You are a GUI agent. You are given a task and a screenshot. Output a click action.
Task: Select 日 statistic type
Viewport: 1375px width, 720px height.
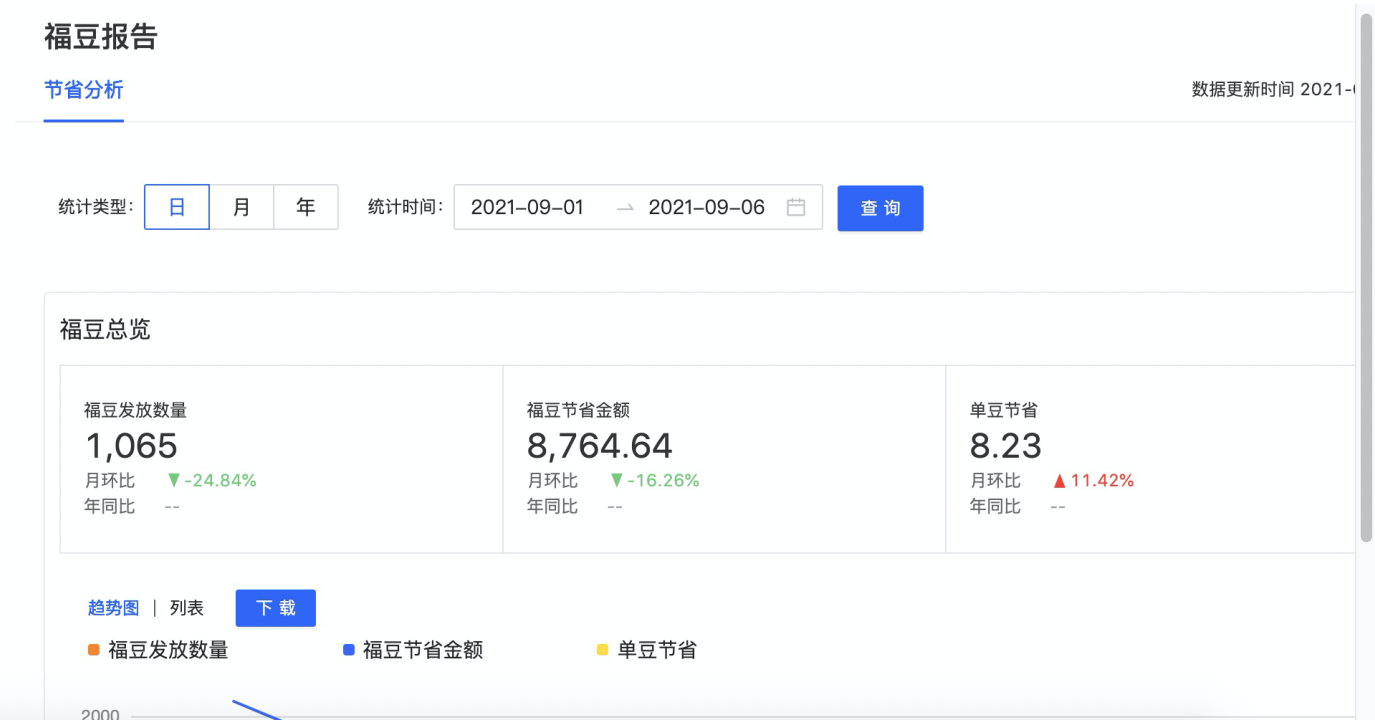pos(177,207)
